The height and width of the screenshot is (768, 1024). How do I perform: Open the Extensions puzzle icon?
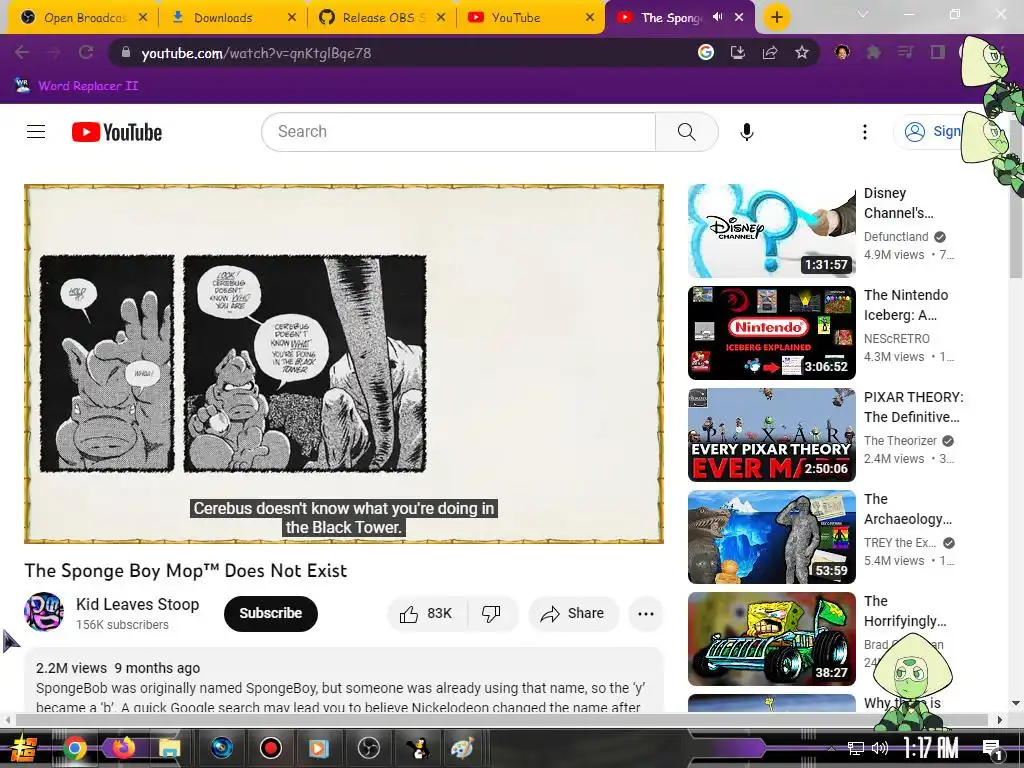click(x=874, y=52)
